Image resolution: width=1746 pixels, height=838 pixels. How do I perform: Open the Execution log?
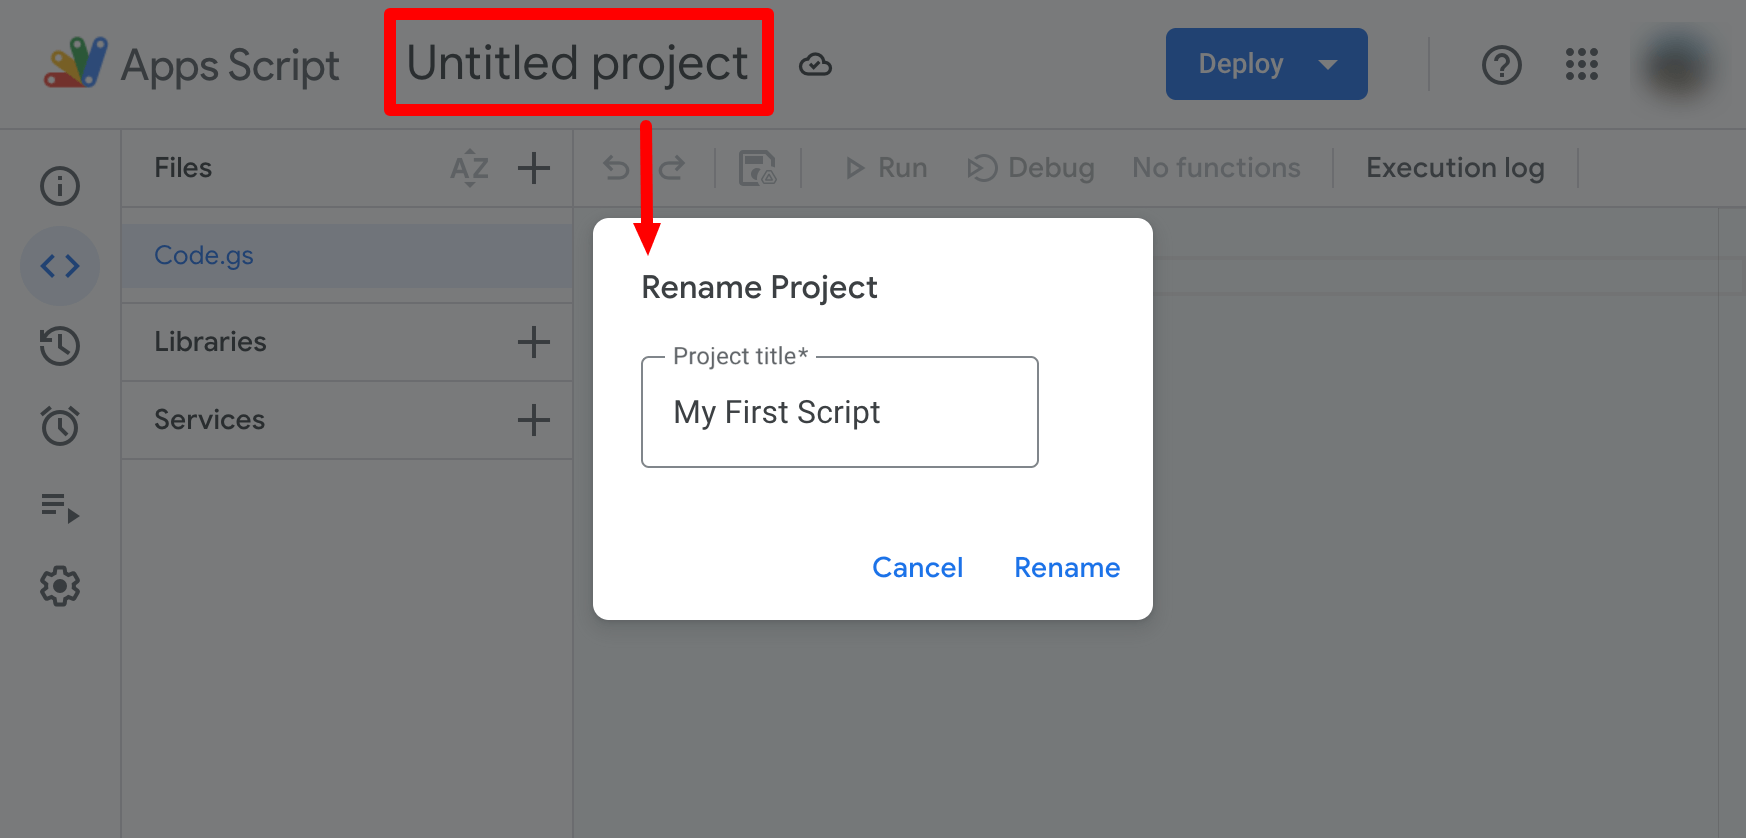coord(1455,167)
